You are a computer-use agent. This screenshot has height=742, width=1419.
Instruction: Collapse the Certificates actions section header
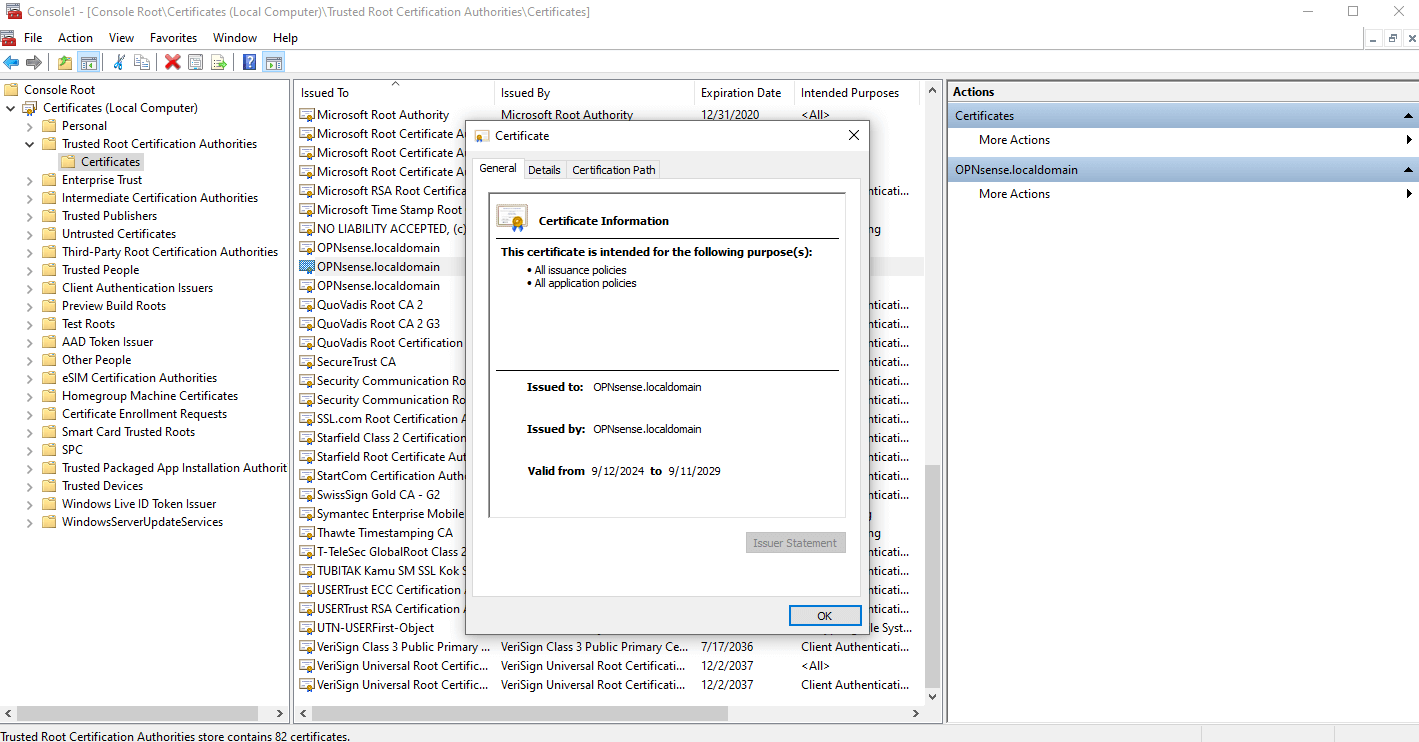(x=1408, y=116)
